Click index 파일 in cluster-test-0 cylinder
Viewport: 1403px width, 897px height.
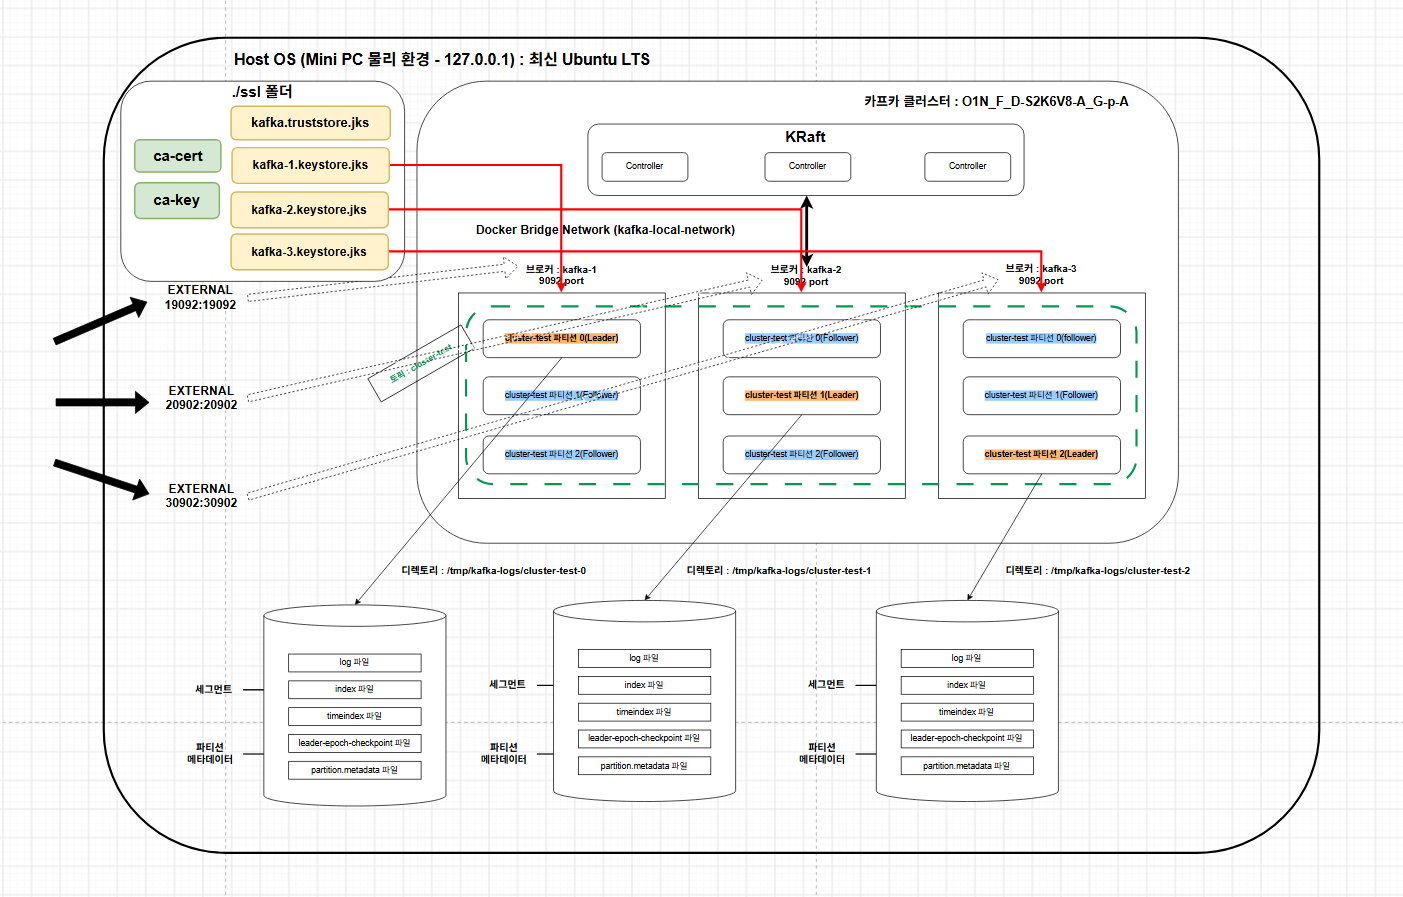point(354,689)
